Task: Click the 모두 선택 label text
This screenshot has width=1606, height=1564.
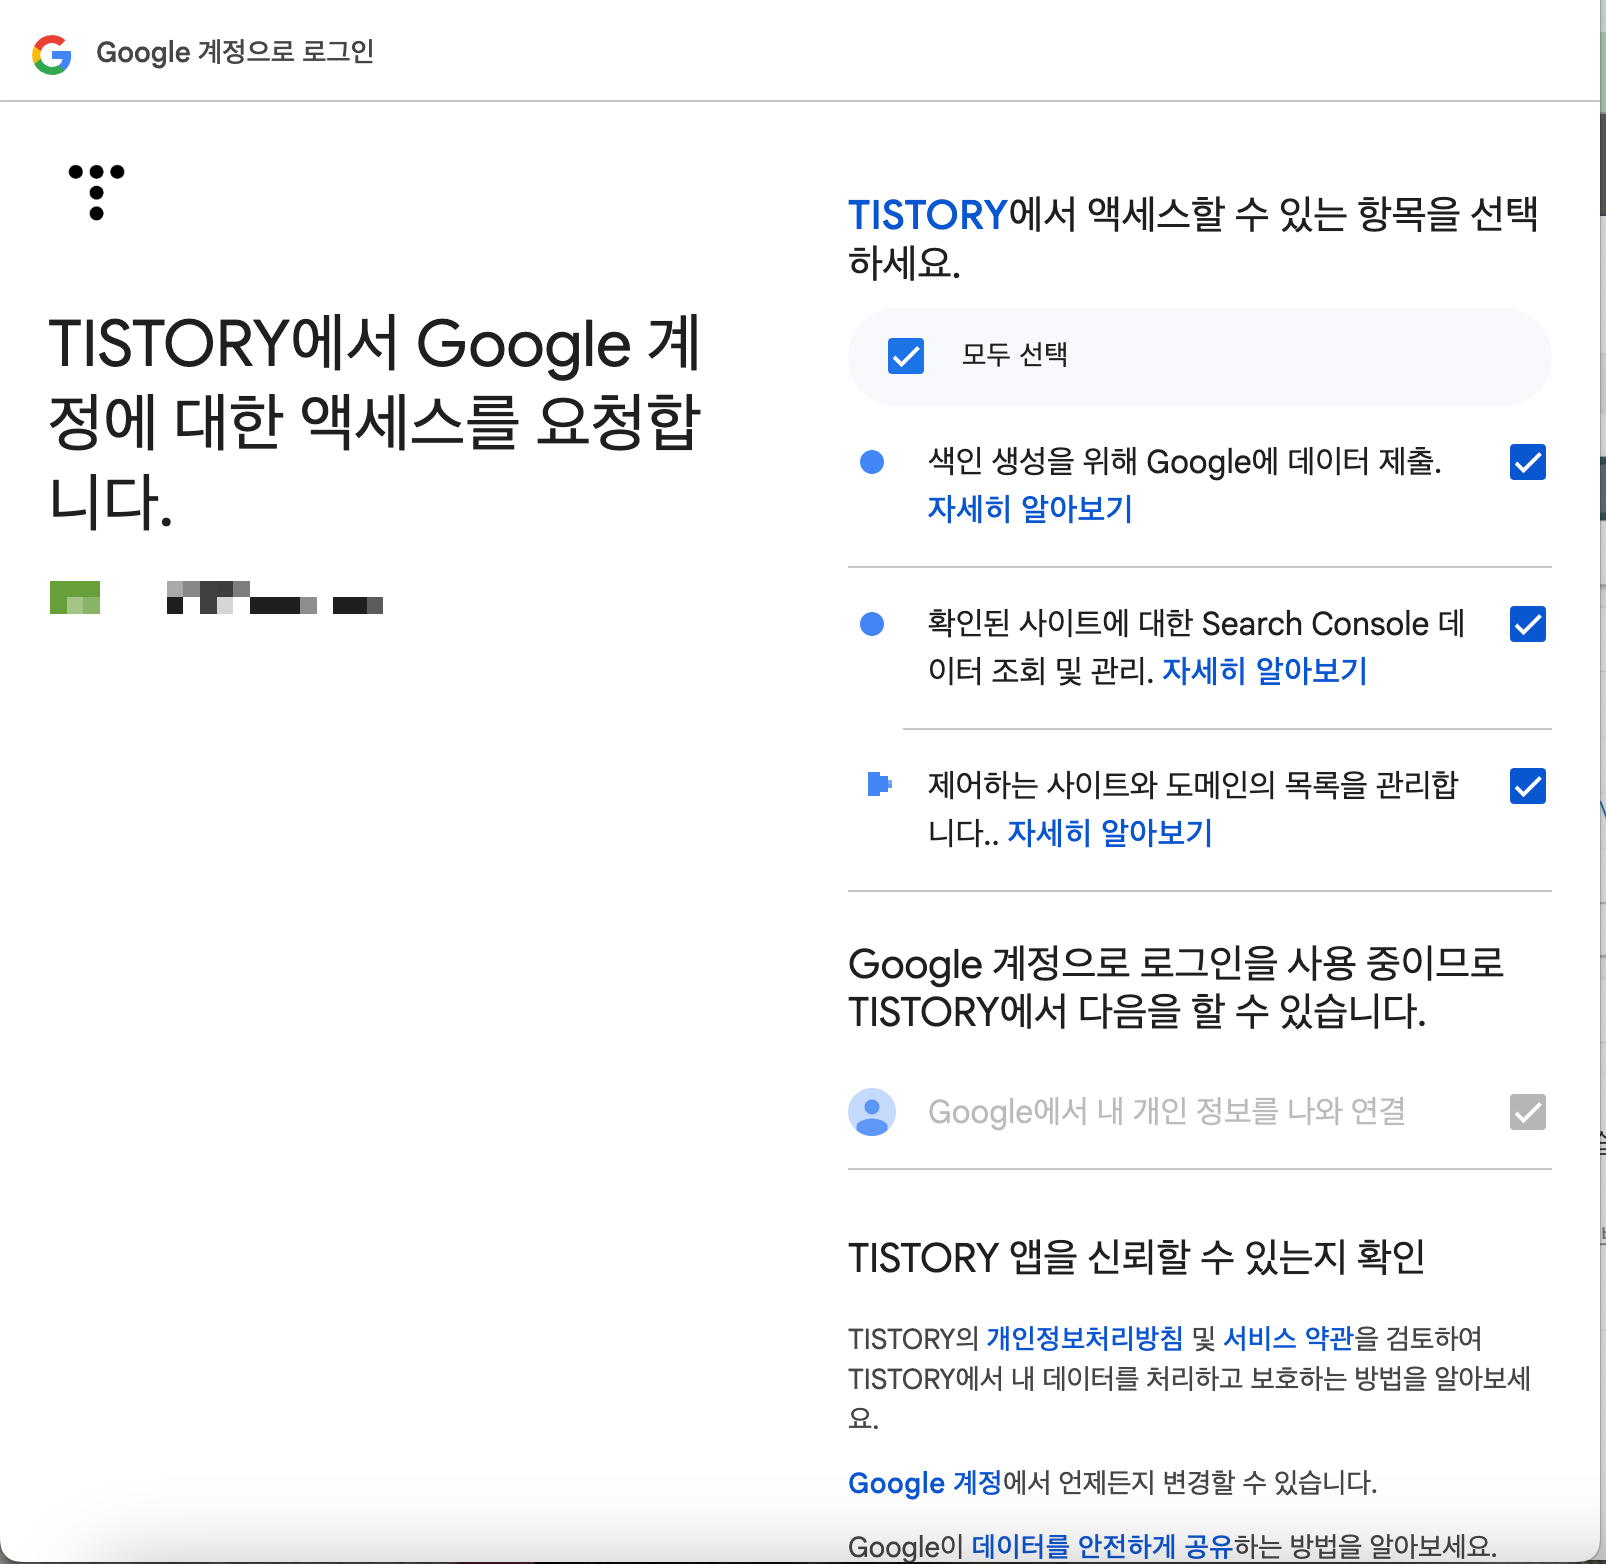Action: (x=1014, y=355)
